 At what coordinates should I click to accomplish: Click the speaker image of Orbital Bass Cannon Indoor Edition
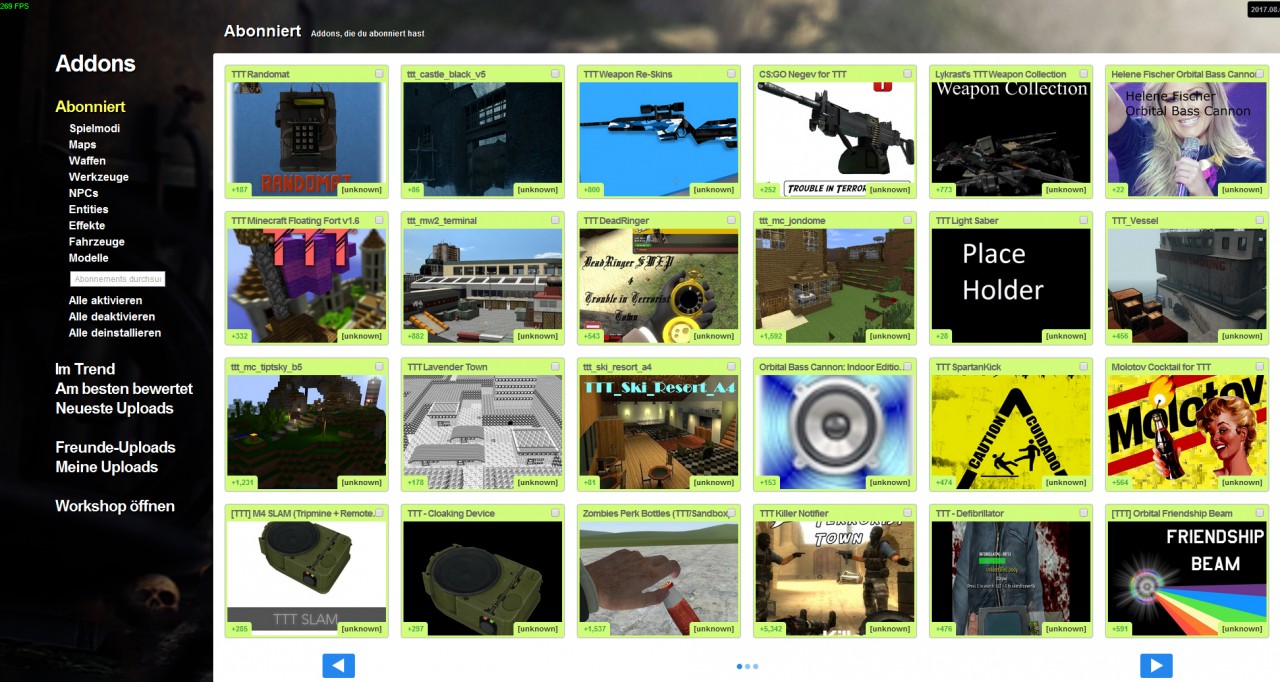click(x=835, y=432)
